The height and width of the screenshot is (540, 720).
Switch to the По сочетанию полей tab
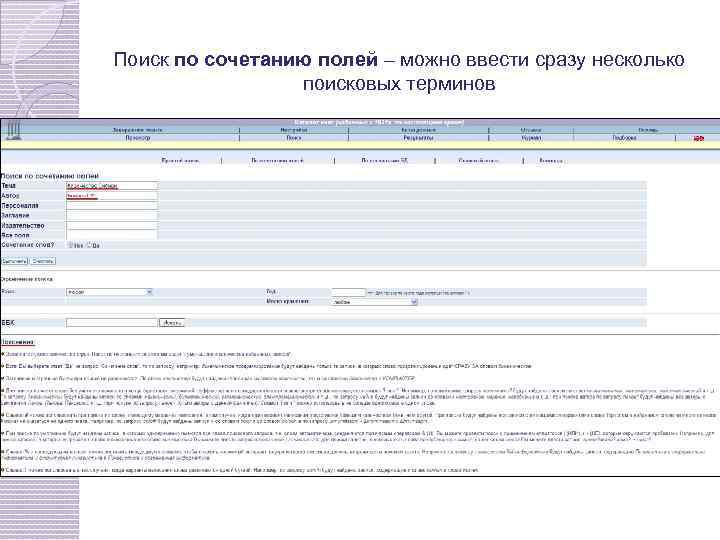pos(277,161)
